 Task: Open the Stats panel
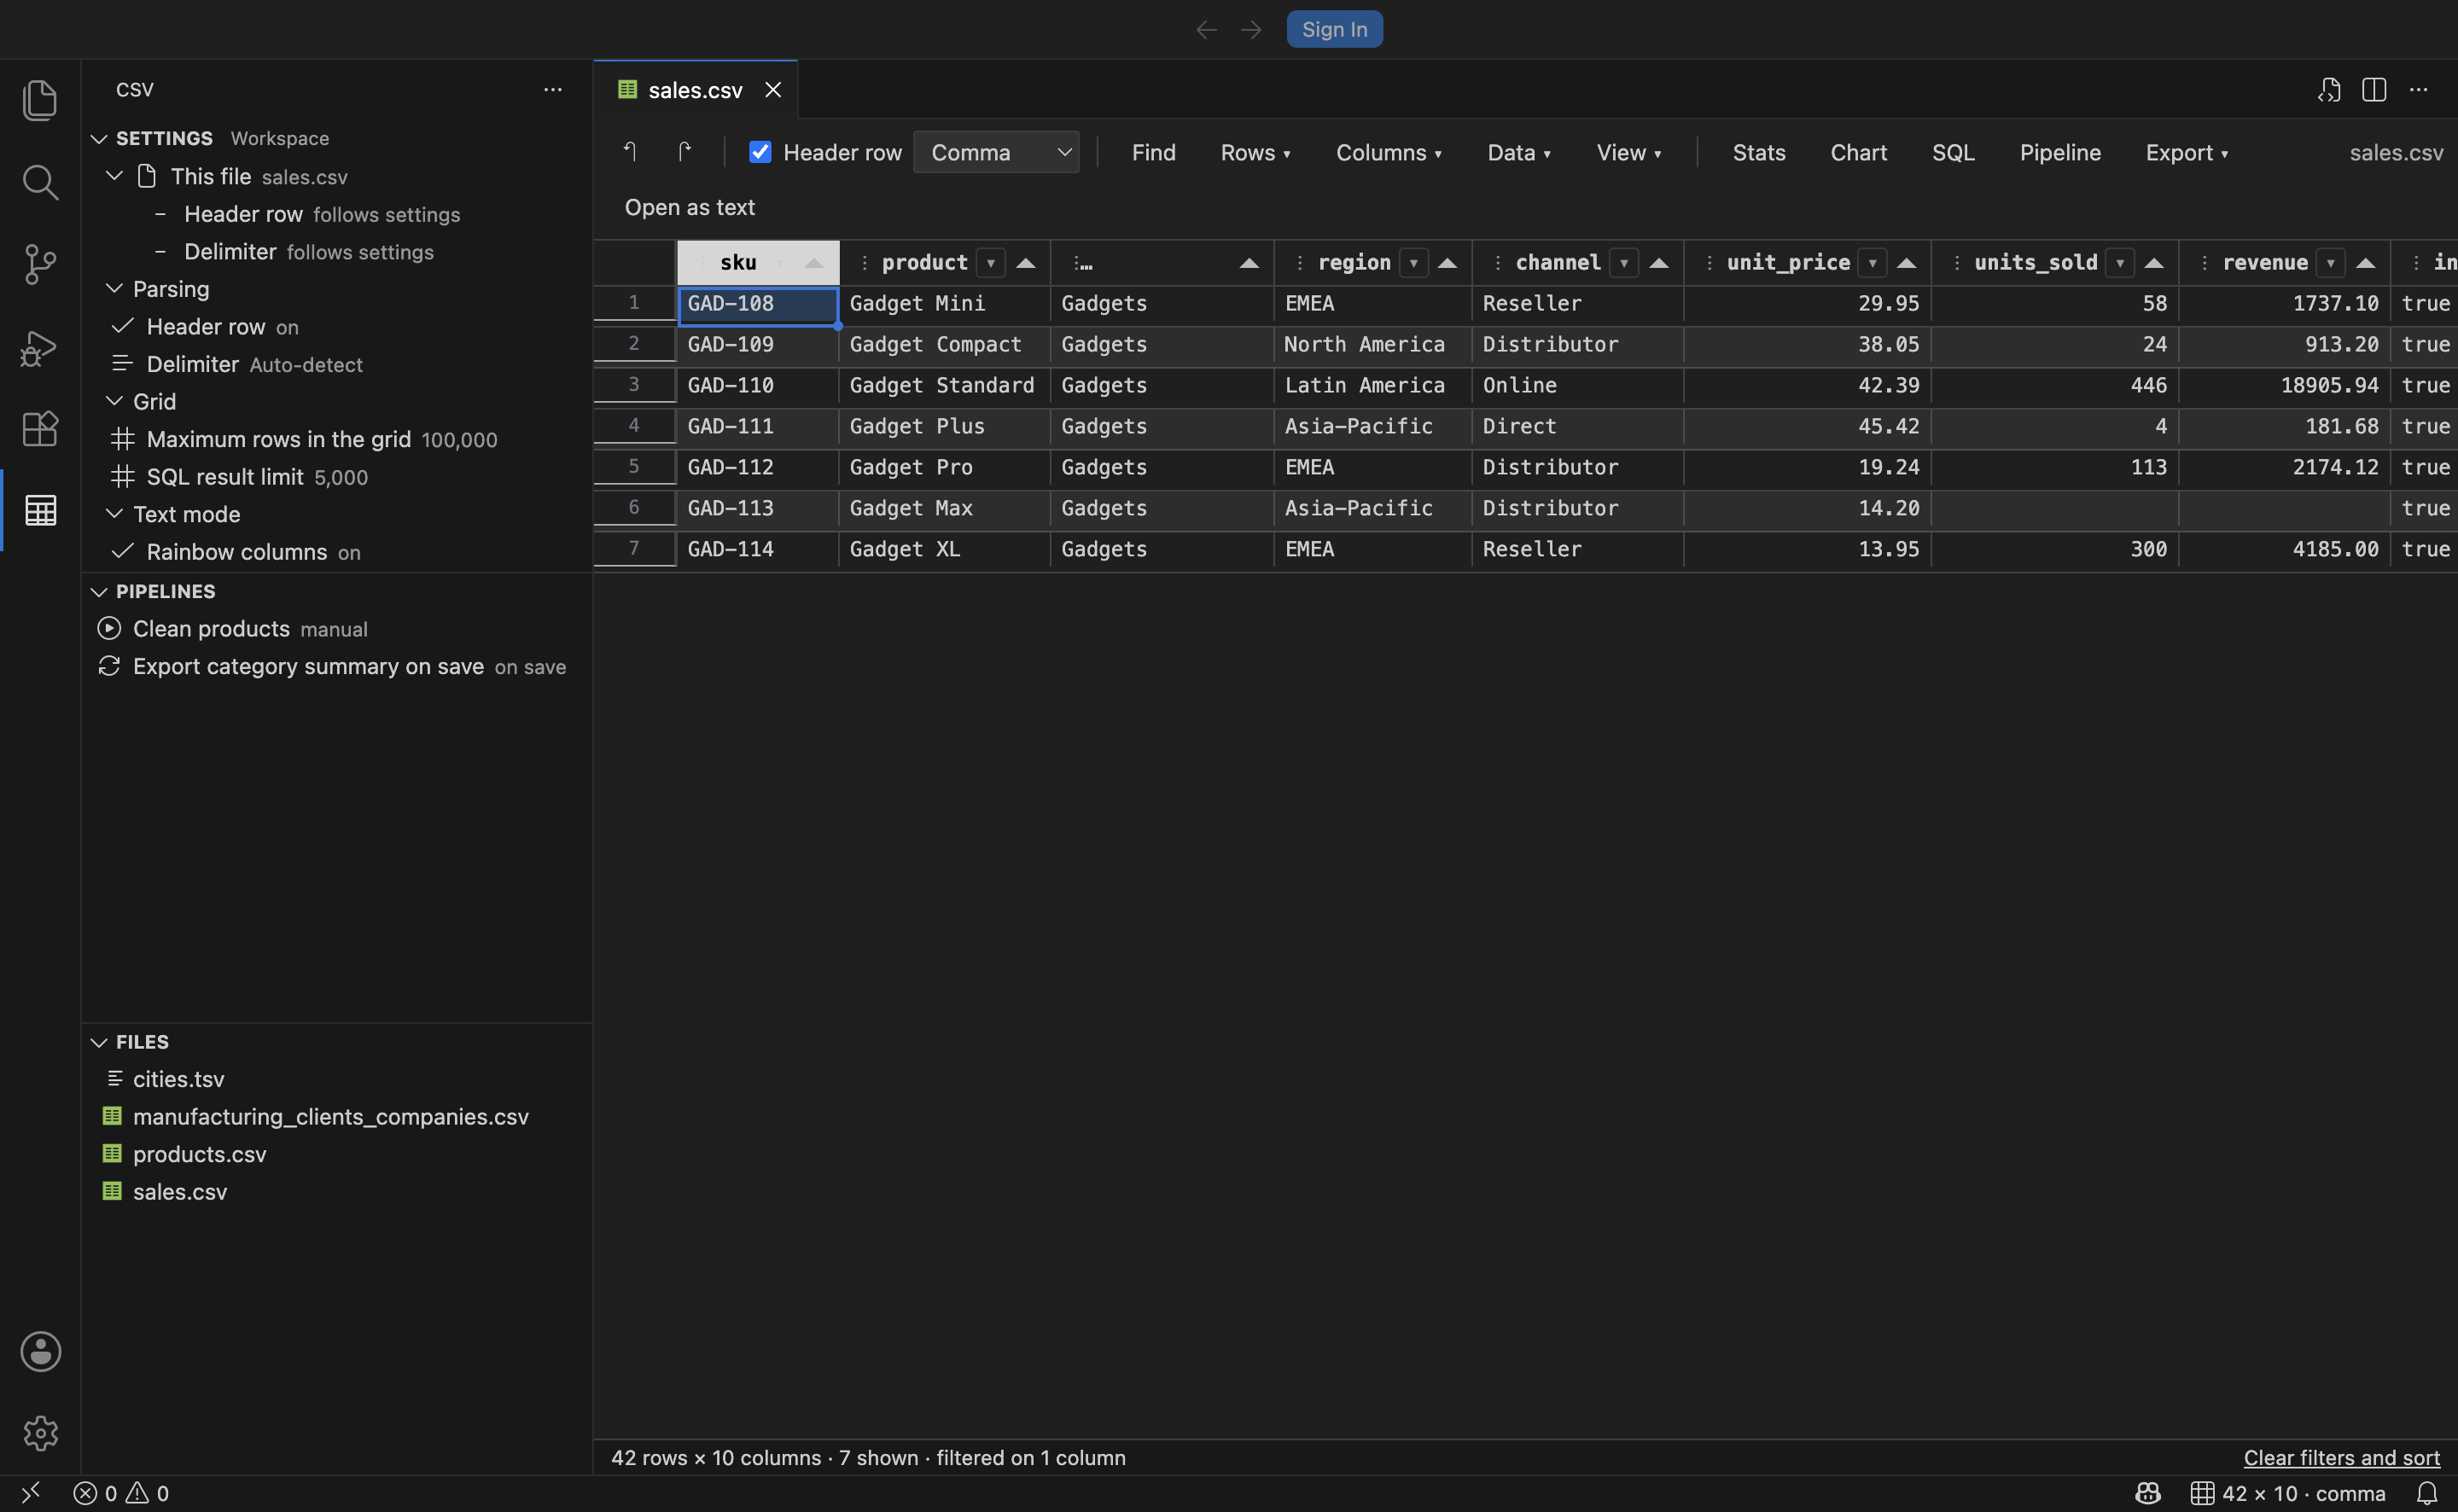tap(1759, 152)
